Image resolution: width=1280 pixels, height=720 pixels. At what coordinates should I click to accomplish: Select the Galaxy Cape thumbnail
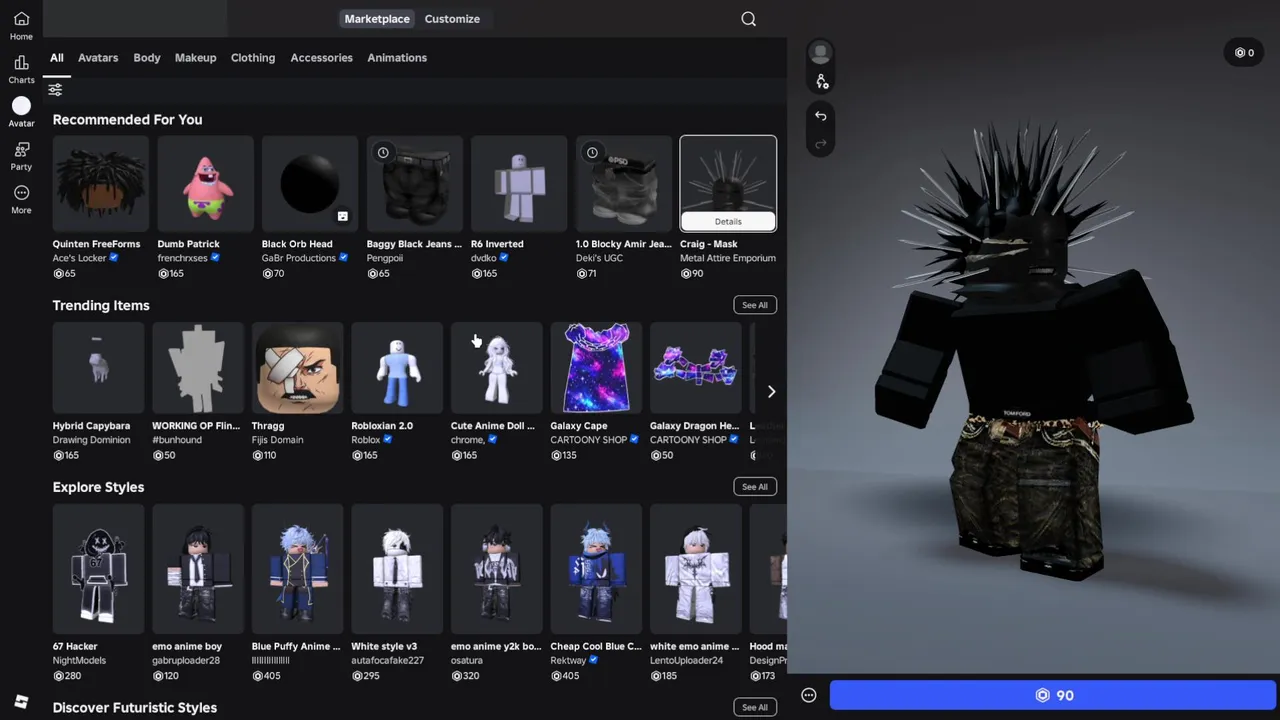point(596,368)
